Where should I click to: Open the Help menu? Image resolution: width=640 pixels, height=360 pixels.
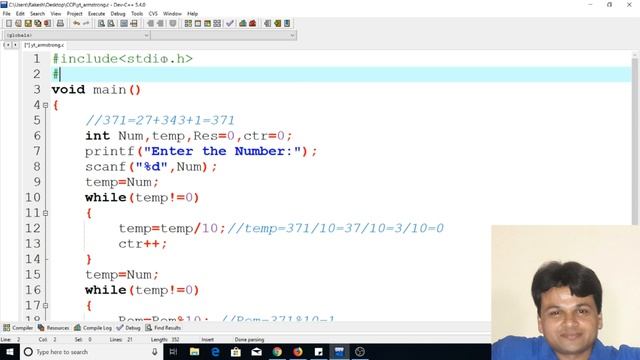(x=192, y=13)
